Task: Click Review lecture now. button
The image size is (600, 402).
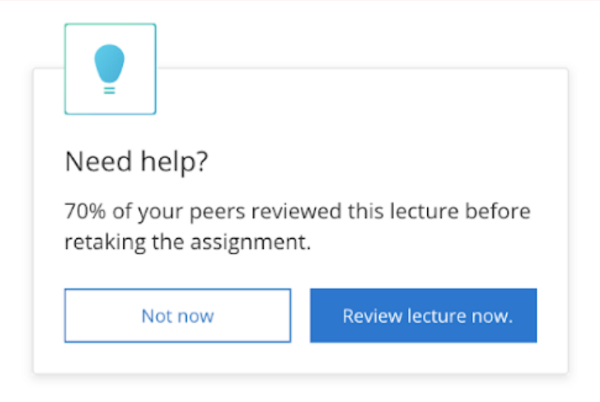Action: pos(423,316)
